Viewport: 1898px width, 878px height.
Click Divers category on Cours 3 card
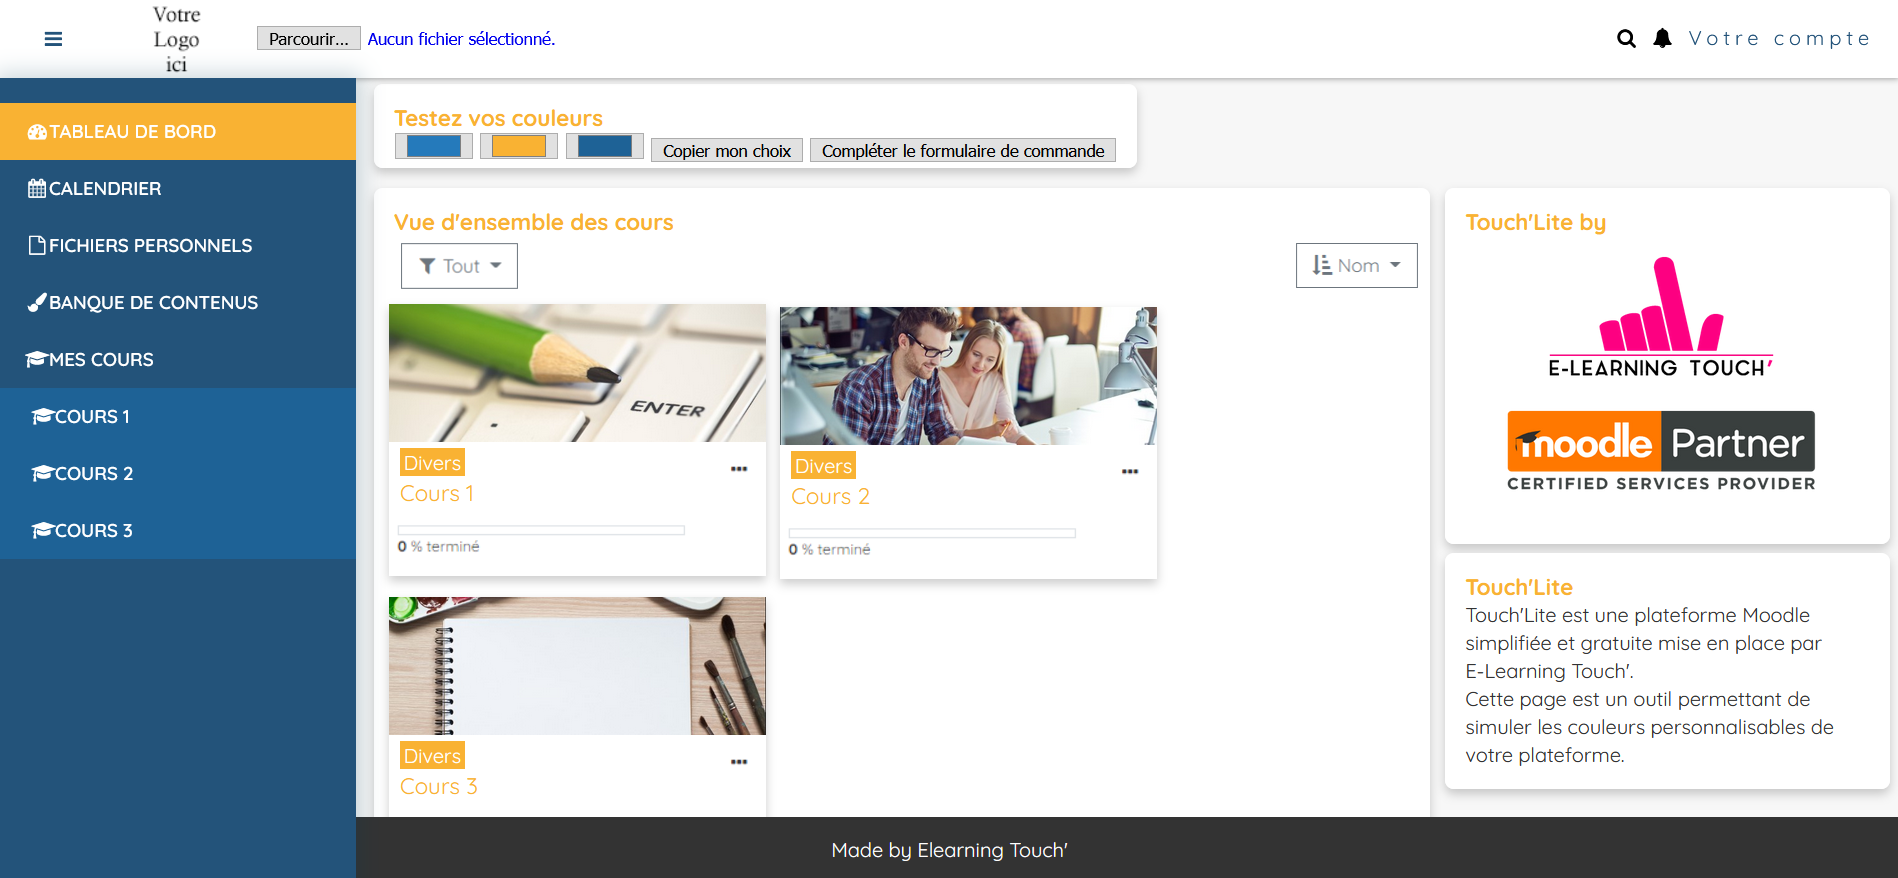pos(432,756)
